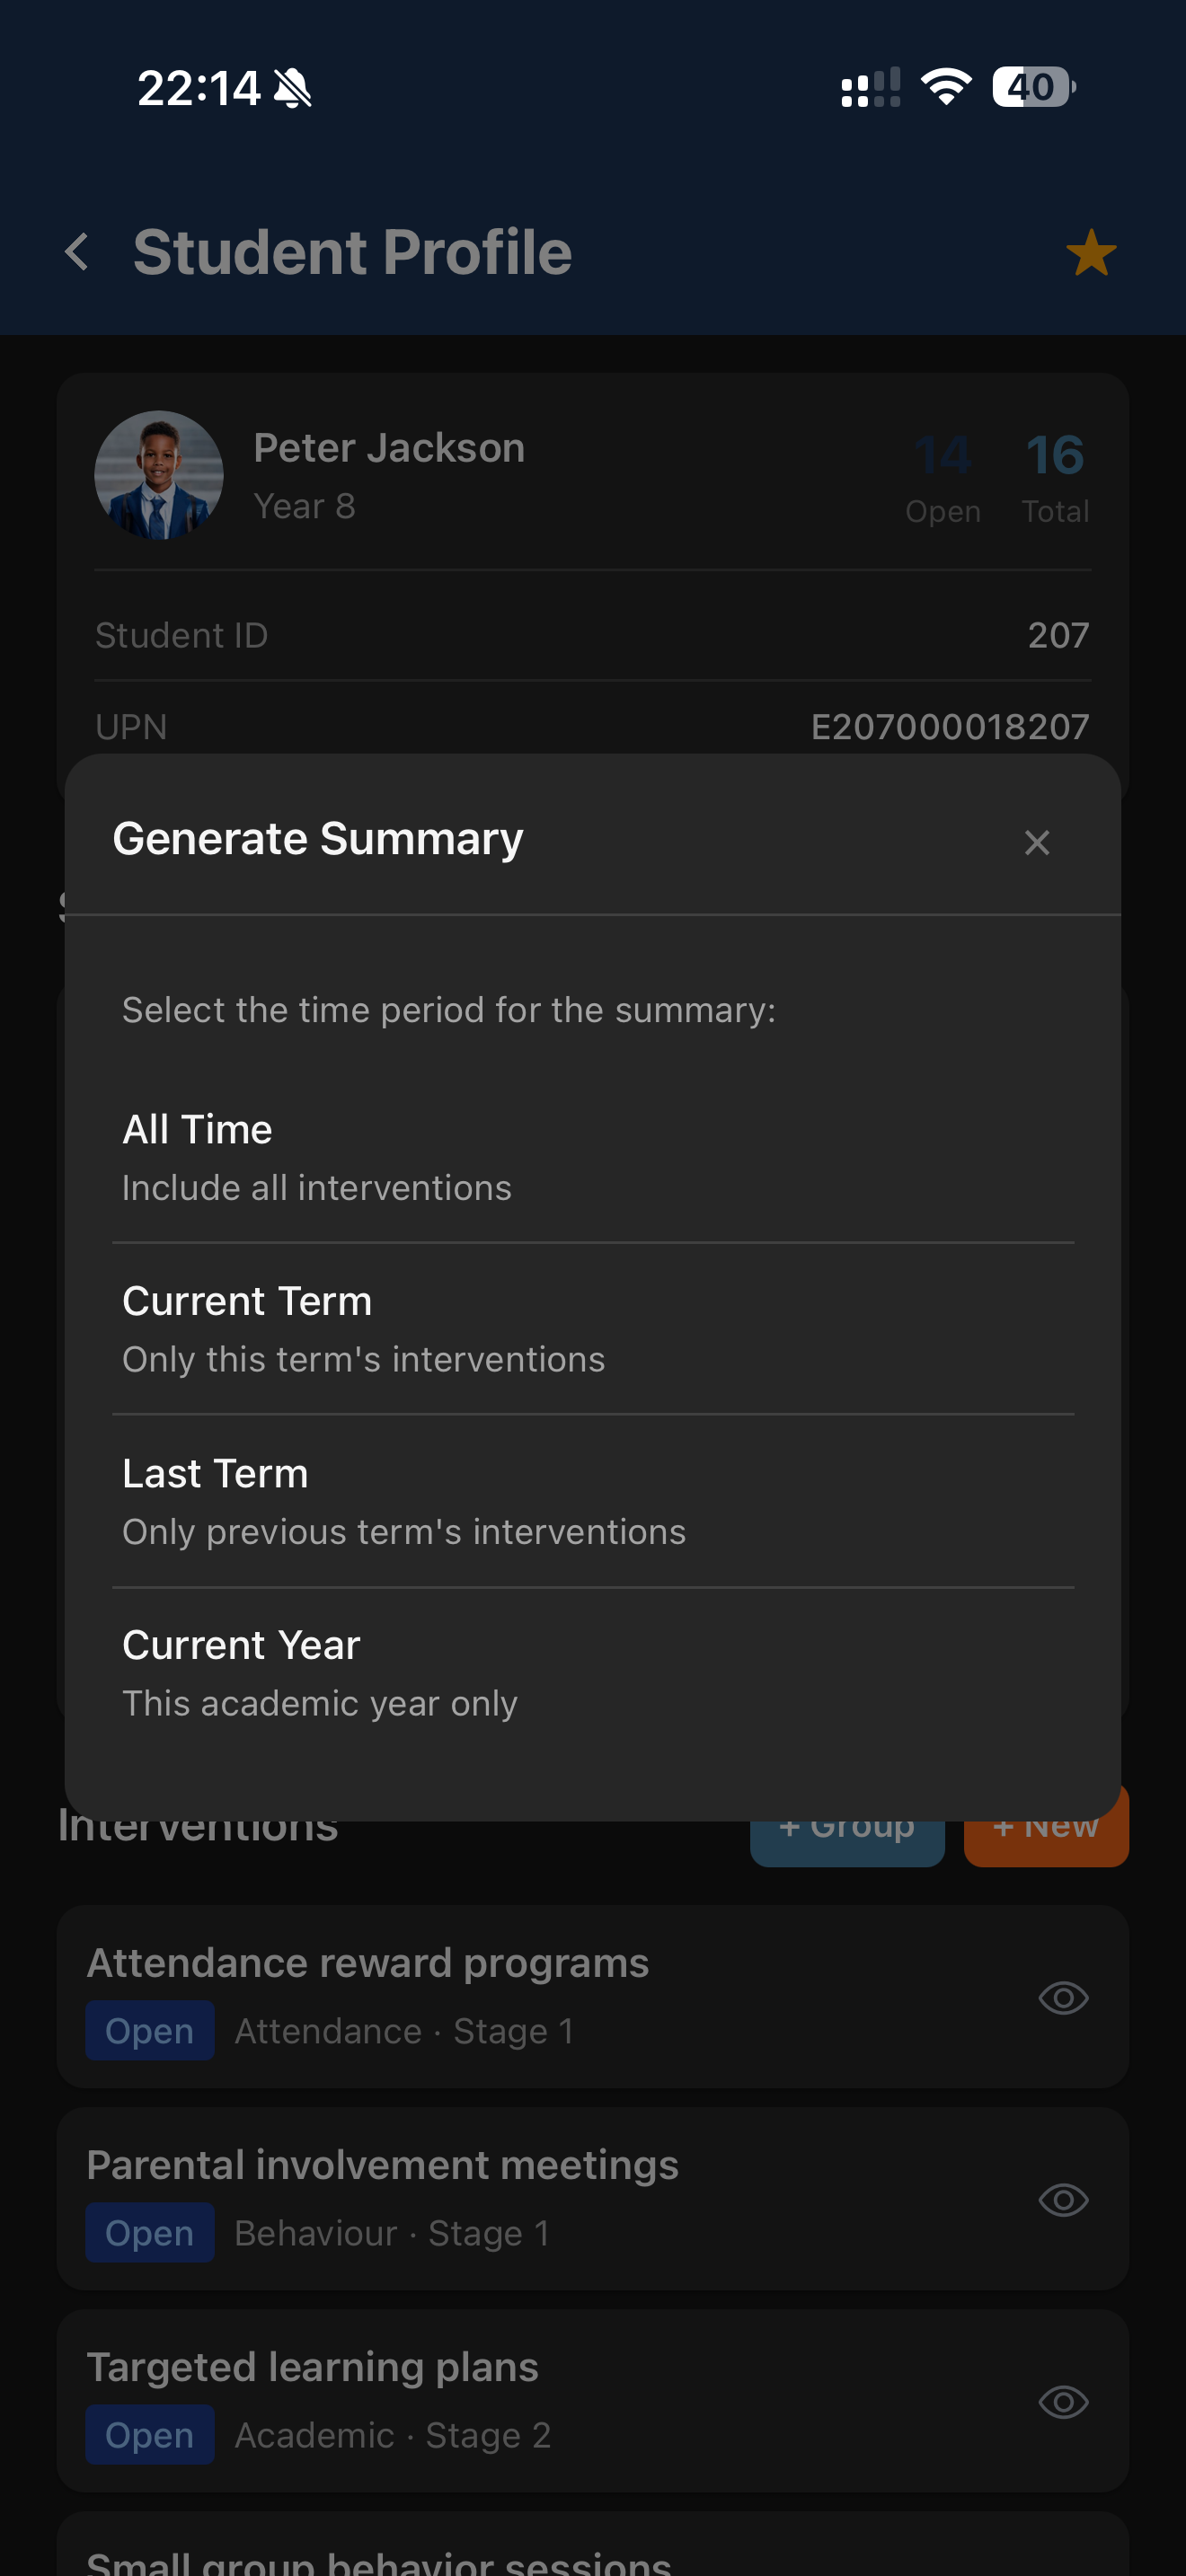The height and width of the screenshot is (2576, 1186).
Task: Choose Current Term for the summary
Action: (x=592, y=1329)
